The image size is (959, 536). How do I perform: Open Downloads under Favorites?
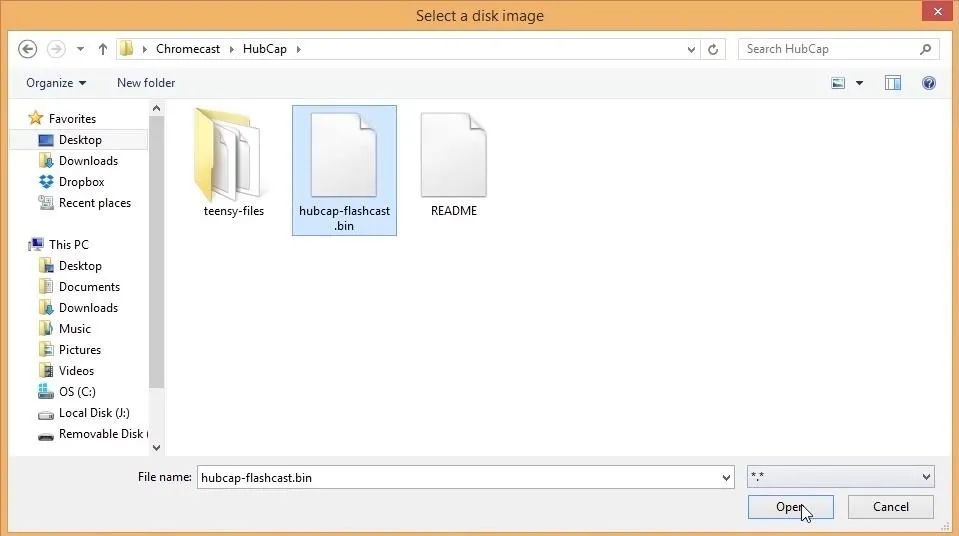pos(88,161)
